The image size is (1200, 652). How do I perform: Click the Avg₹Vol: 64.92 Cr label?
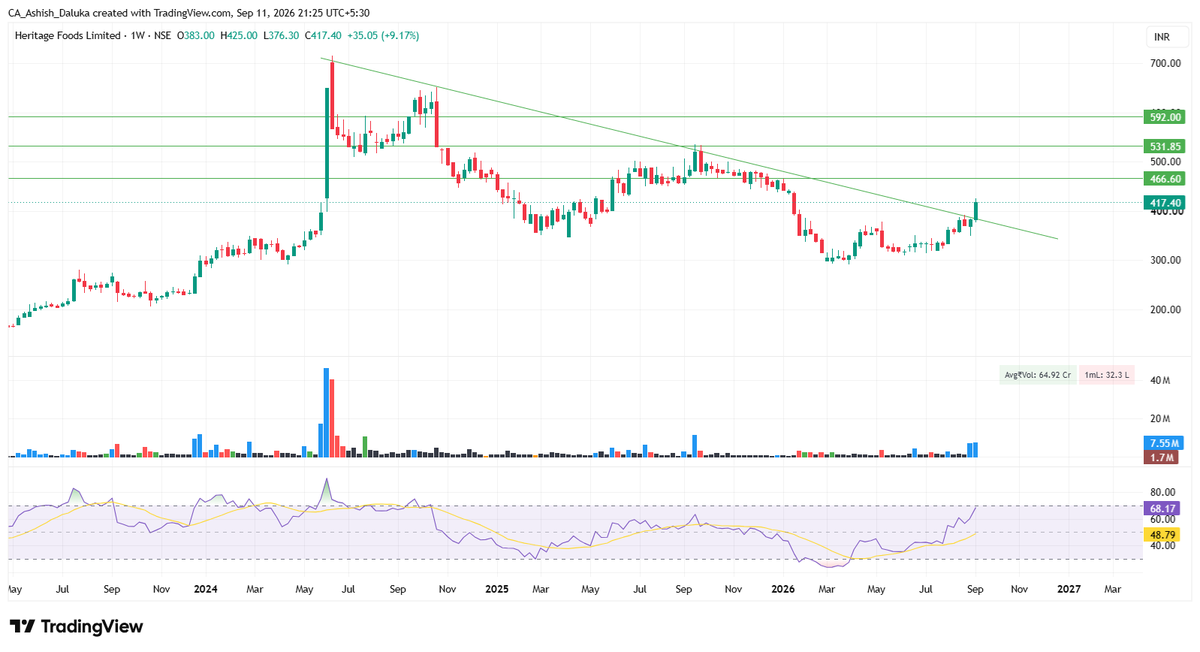point(1037,375)
